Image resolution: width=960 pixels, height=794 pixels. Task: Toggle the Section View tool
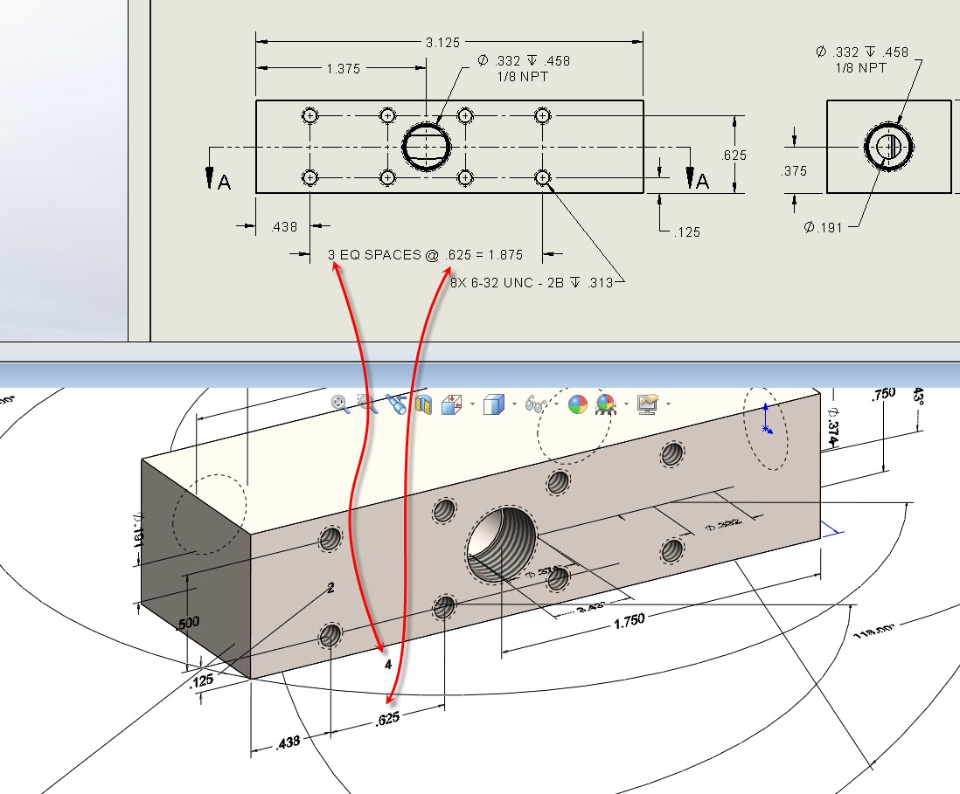pyautogui.click(x=423, y=404)
